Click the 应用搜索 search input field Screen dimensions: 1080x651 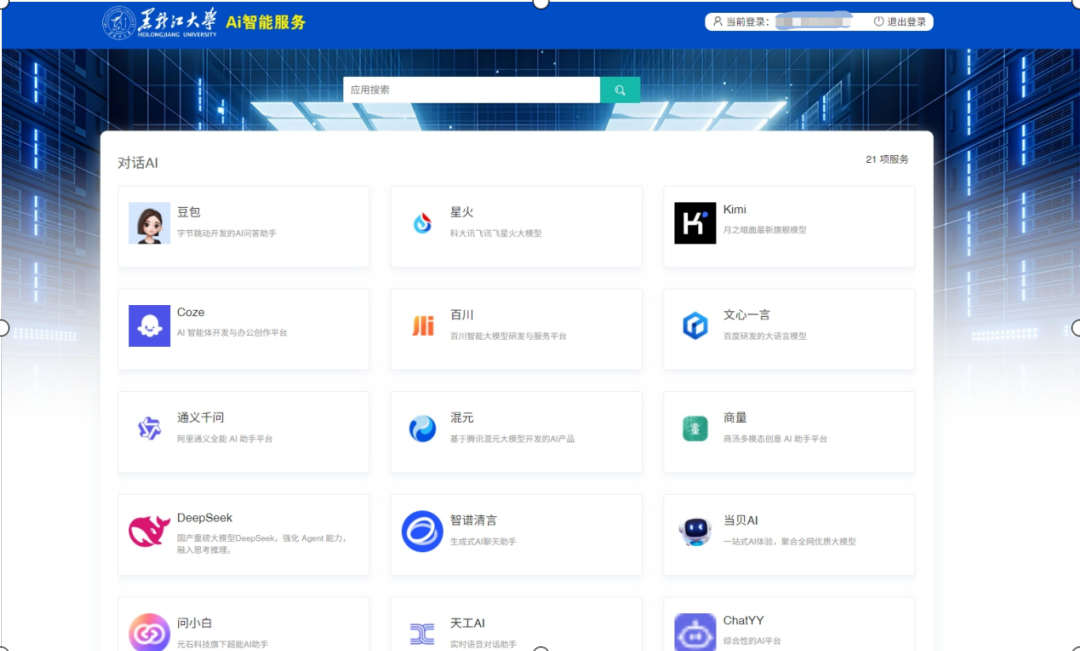tap(471, 90)
